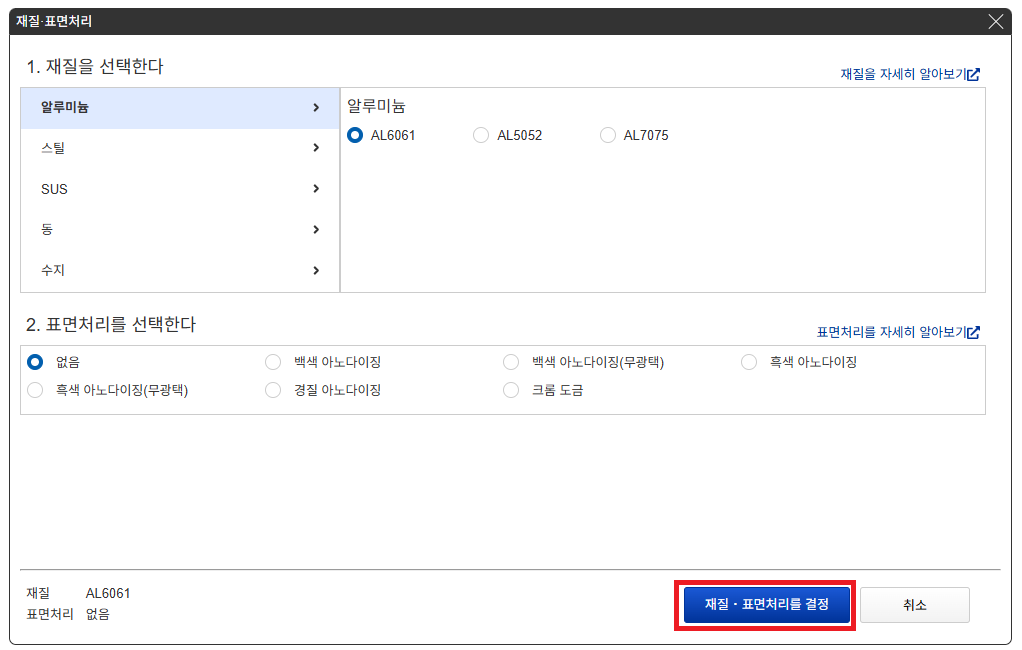Click external link icon beside 재질을 자세히 알아보기
The width and height of the screenshot is (1022, 650).
pos(973,75)
